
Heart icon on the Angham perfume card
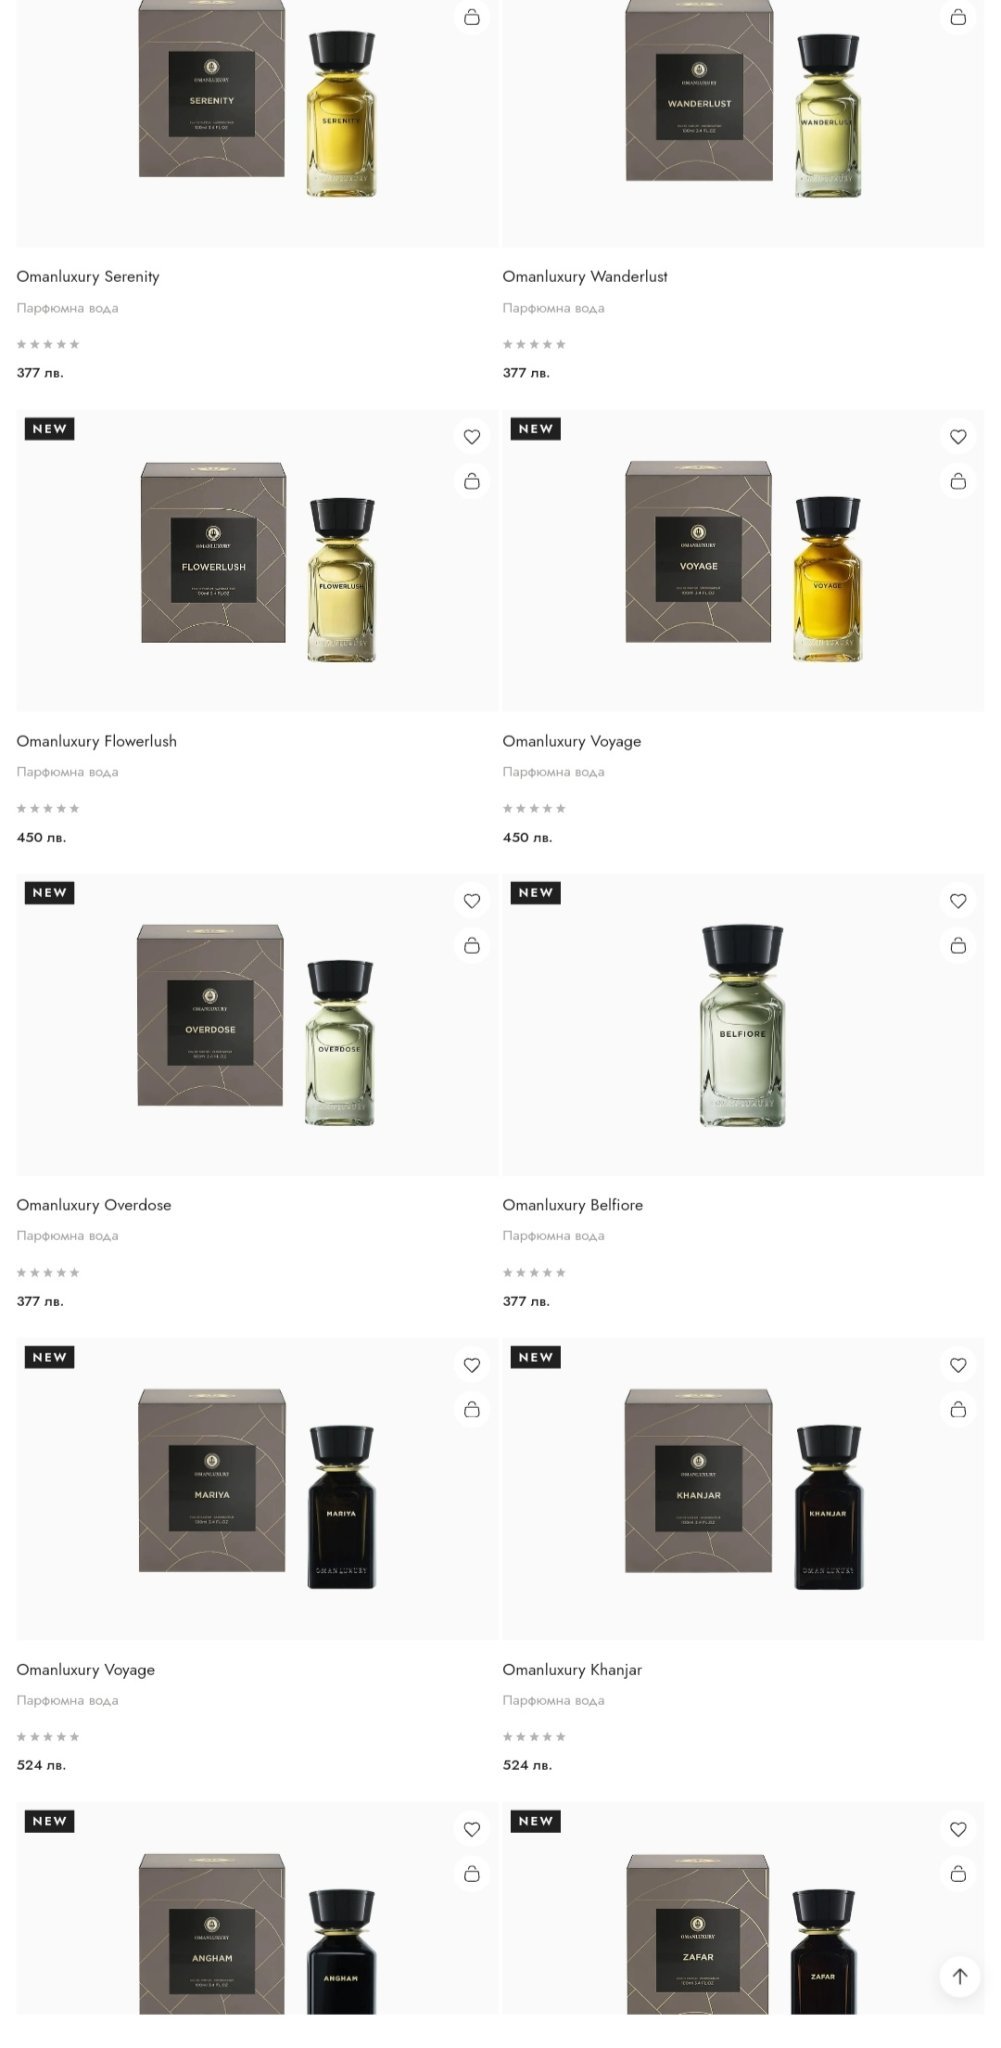point(472,1829)
